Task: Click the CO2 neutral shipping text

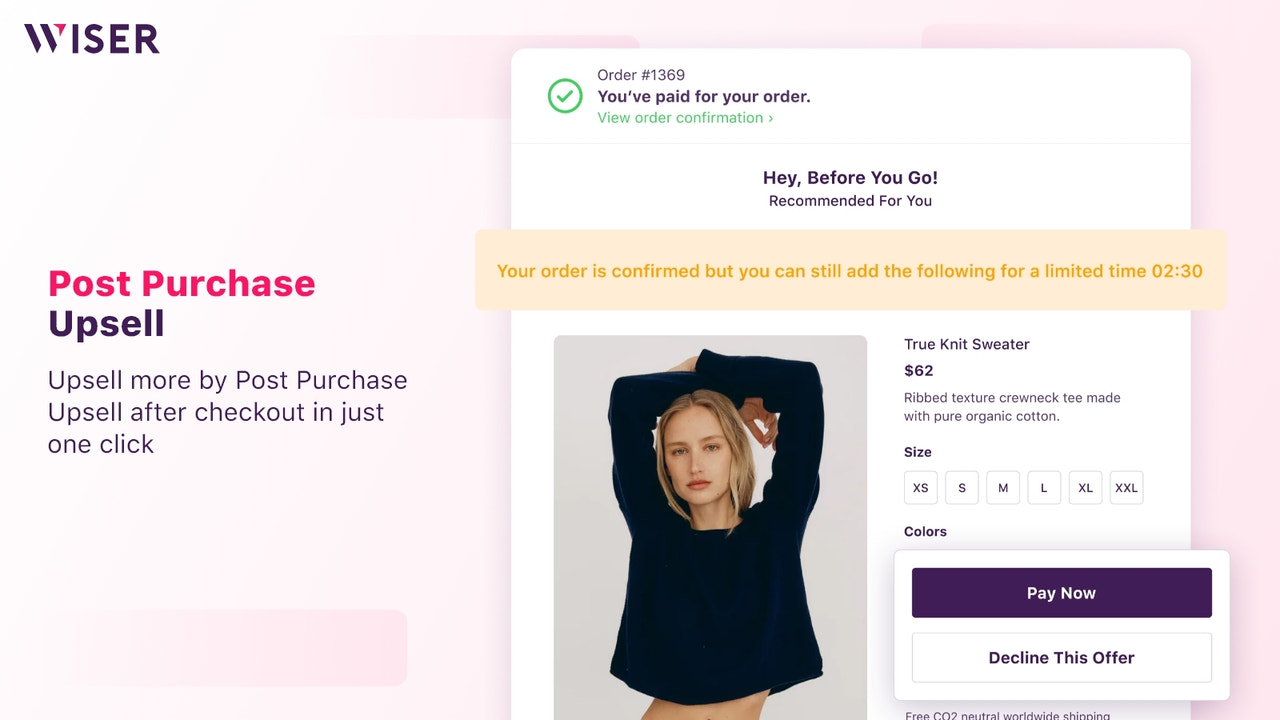Action: click(x=1006, y=715)
